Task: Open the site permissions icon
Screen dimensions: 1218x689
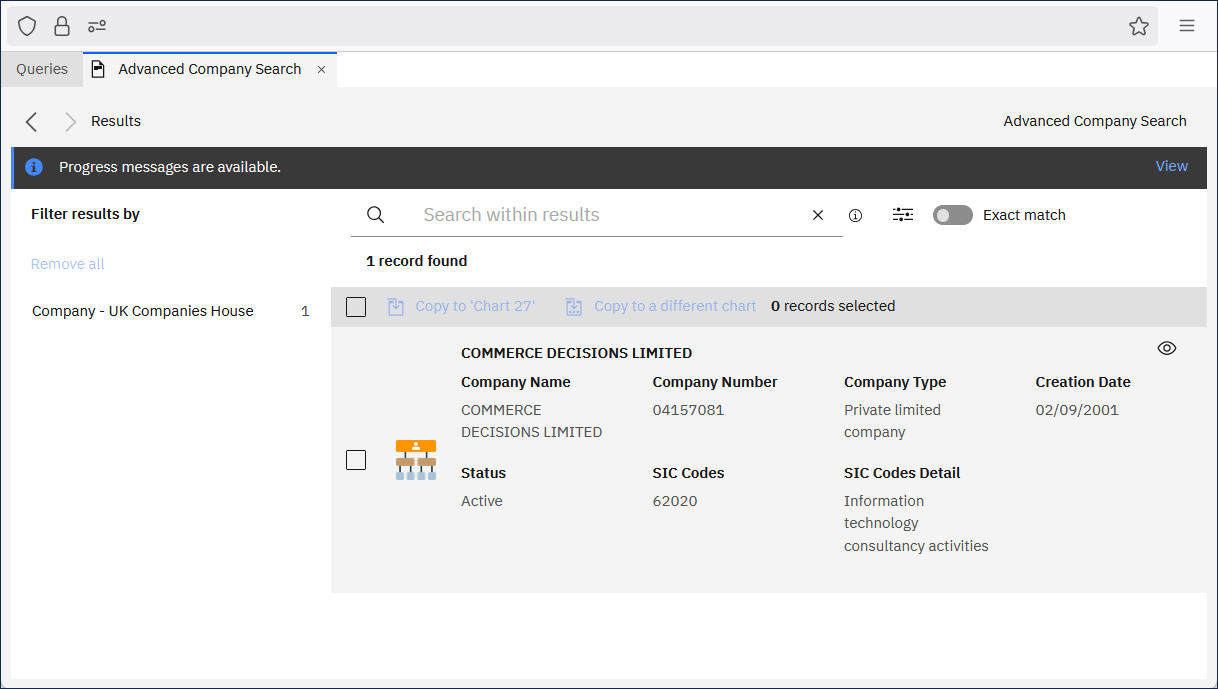Action: point(97,26)
